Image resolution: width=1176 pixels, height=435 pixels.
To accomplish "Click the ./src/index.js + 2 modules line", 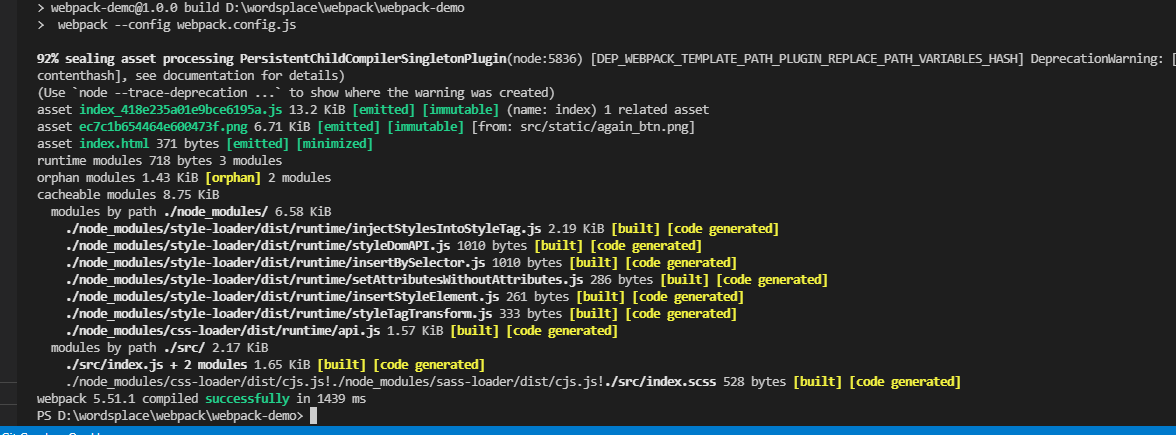I will pyautogui.click(x=275, y=364).
